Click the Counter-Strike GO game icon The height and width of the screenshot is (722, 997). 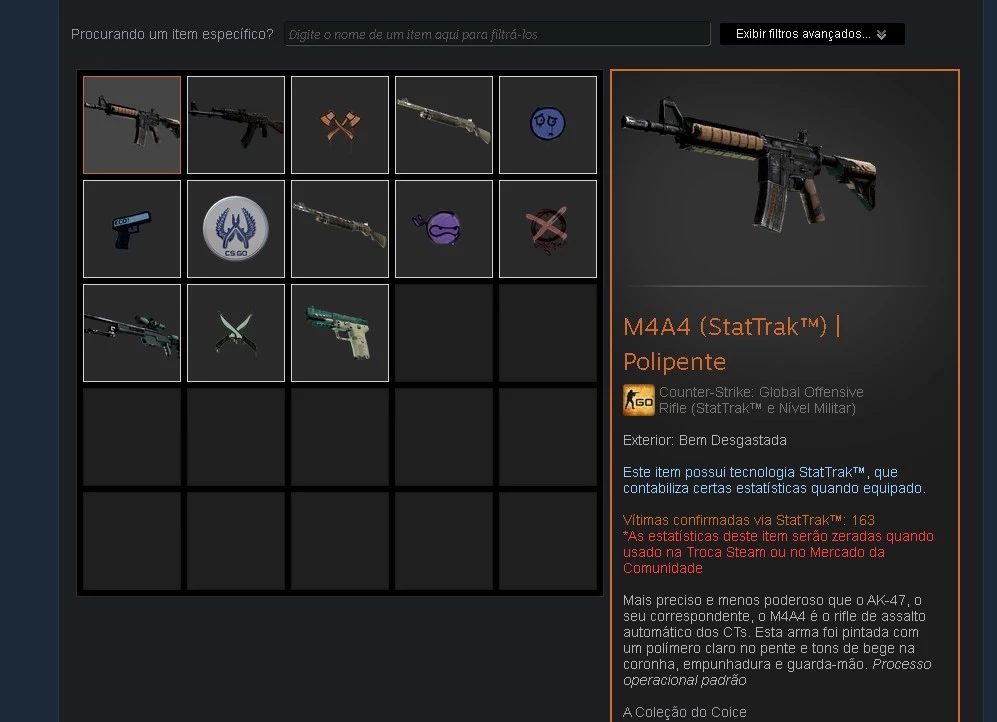coord(638,400)
